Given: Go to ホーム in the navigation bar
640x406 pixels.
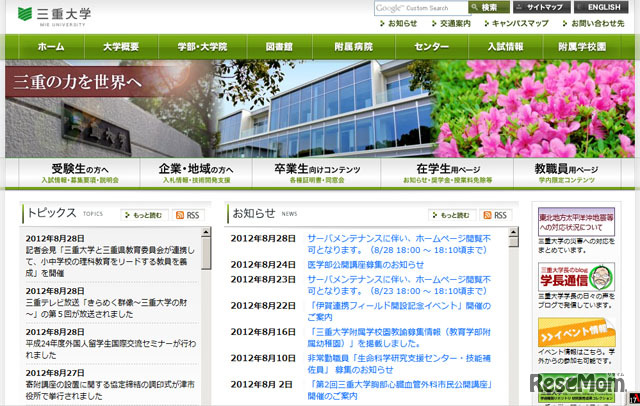Looking at the screenshot, I should 51,47.
